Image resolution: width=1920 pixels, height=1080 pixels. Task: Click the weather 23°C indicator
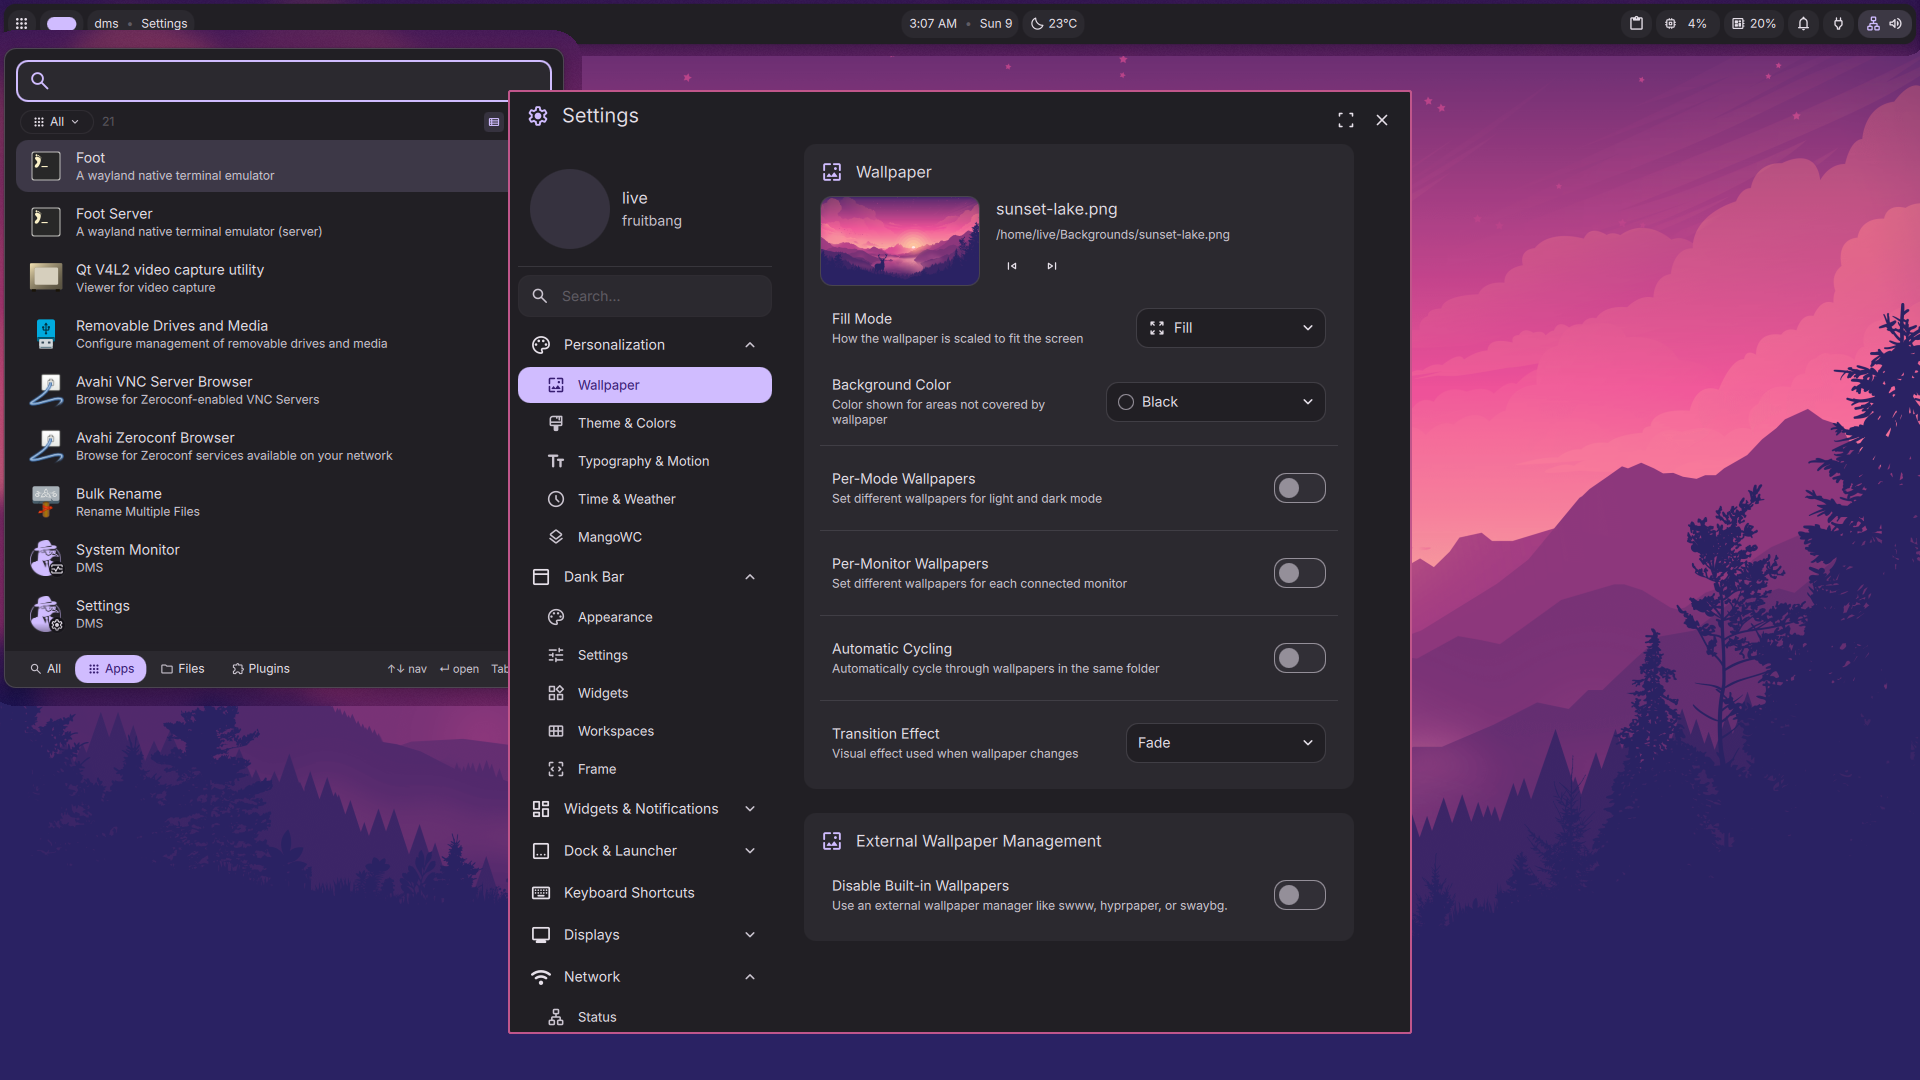click(1054, 23)
